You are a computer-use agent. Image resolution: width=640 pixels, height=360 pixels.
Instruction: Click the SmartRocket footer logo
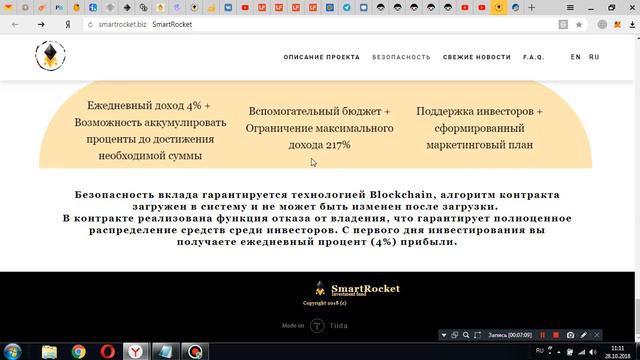[357, 289]
